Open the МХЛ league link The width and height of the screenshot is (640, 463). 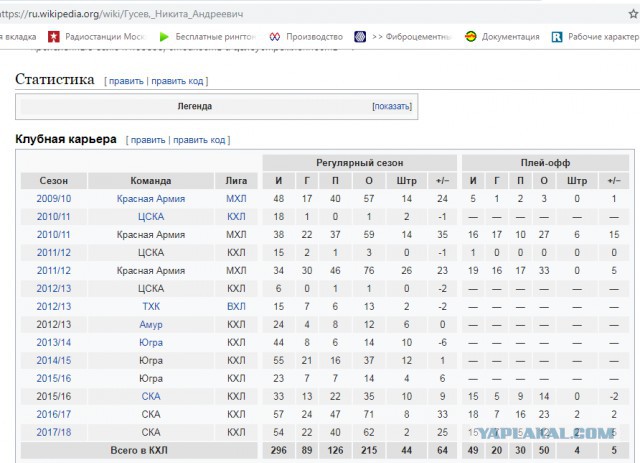[236, 199]
